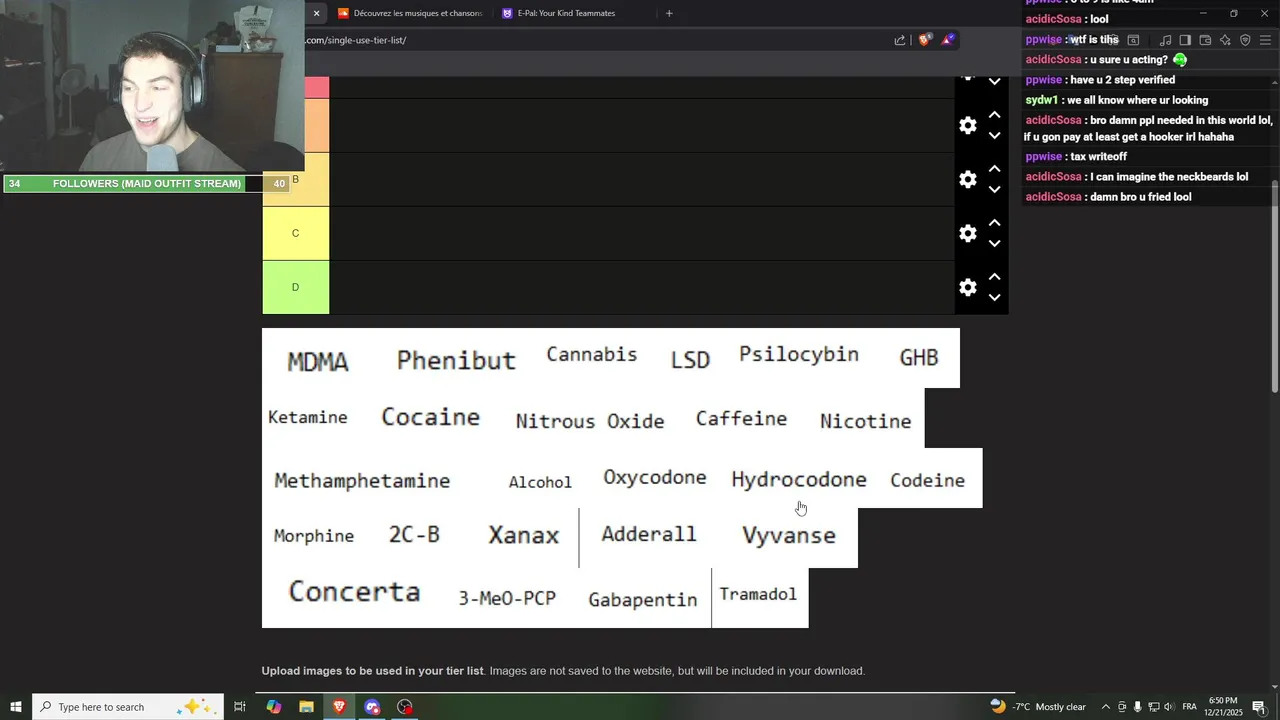Open settings gear for the B tier row
The width and height of the screenshot is (1280, 720).
pos(968,179)
